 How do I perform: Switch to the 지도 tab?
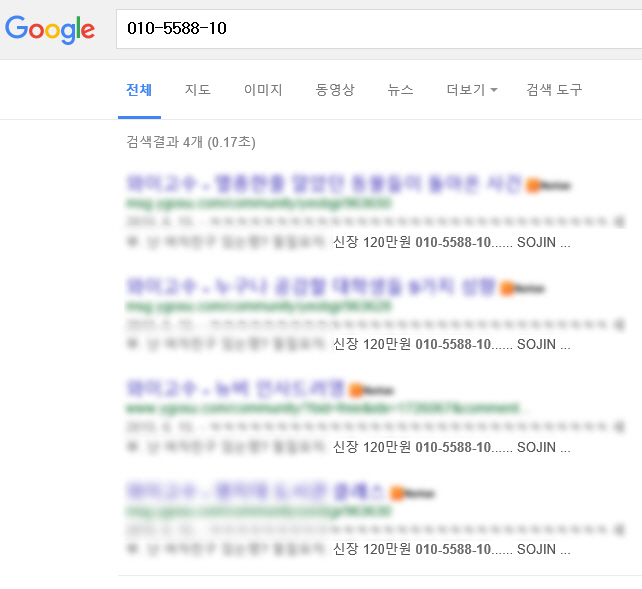(198, 90)
